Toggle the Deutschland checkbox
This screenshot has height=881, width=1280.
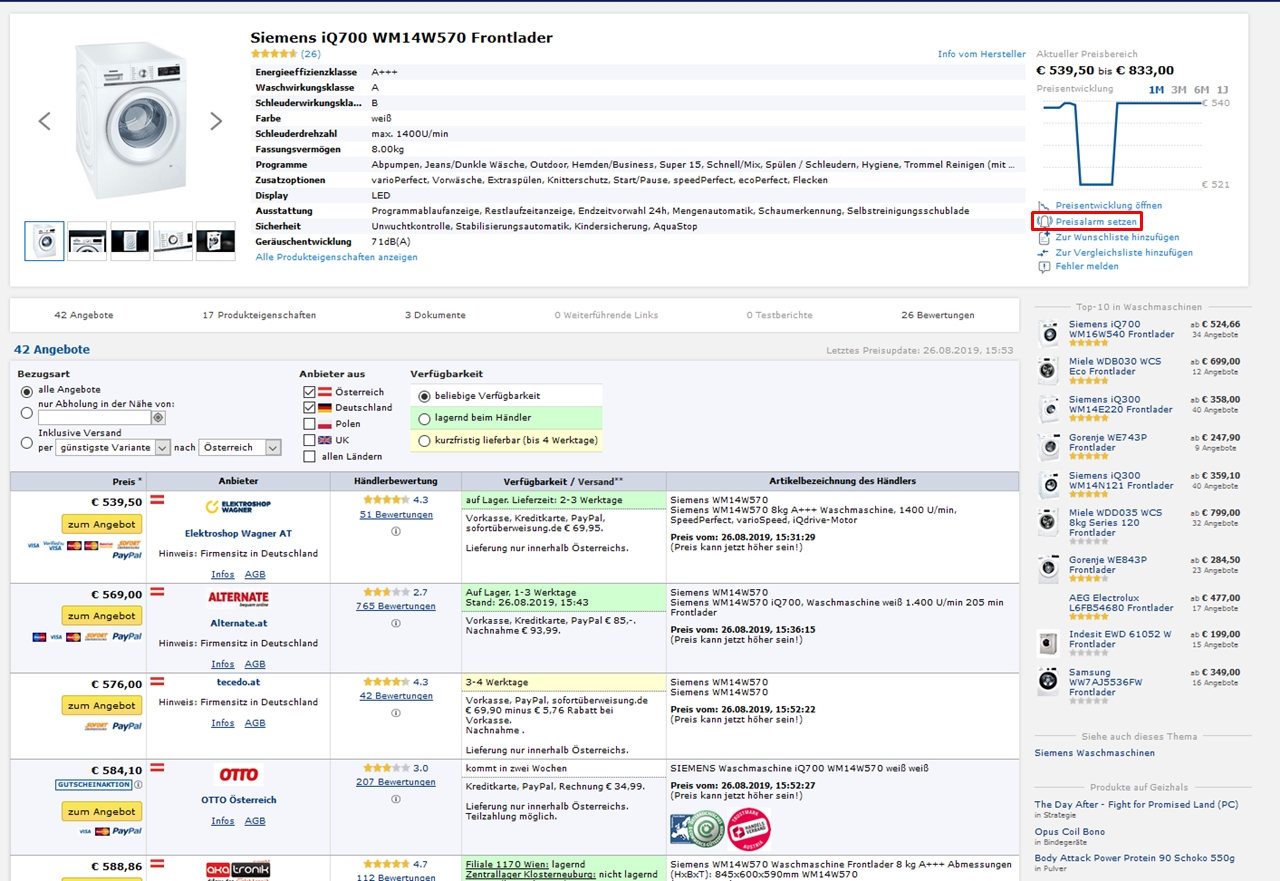click(x=309, y=408)
